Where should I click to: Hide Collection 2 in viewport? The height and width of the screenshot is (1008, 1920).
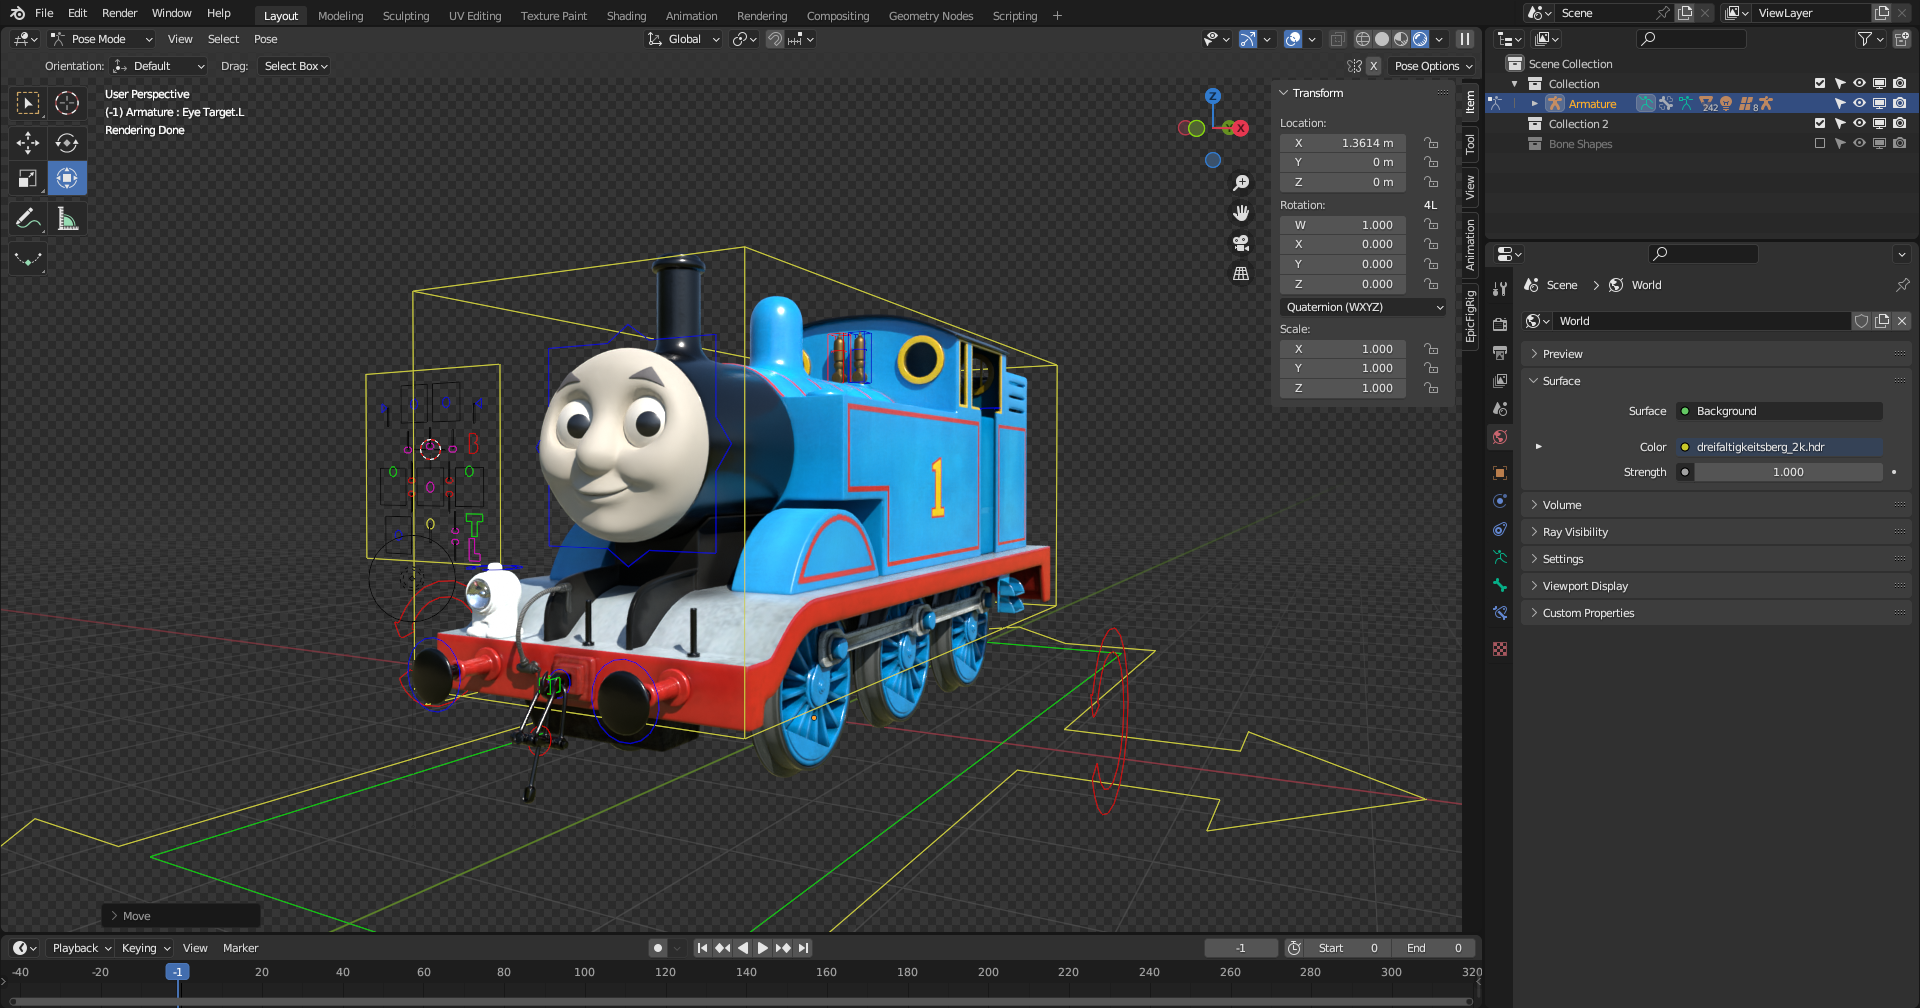coord(1859,124)
